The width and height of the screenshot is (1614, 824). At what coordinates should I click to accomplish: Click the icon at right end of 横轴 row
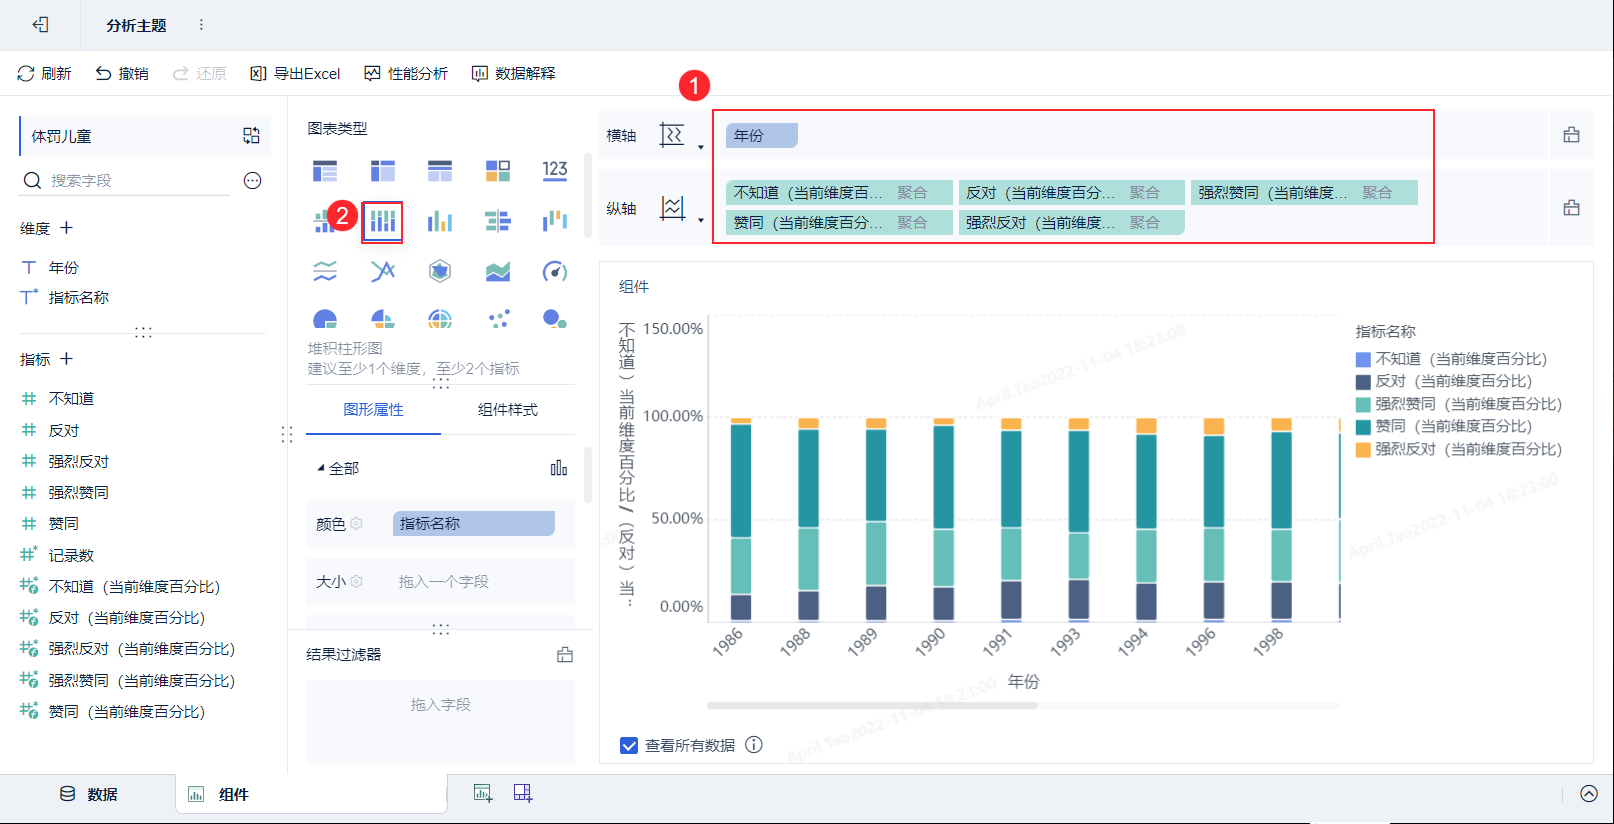pyautogui.click(x=1572, y=135)
